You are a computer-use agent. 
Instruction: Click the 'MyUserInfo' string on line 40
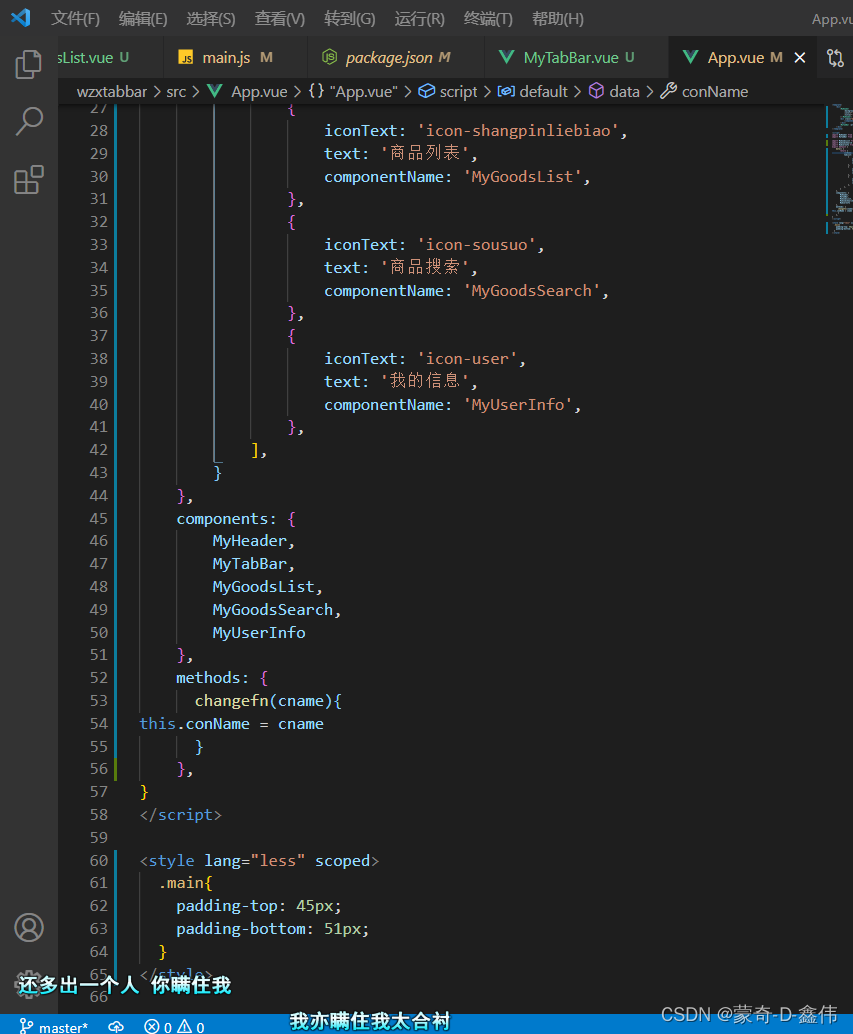click(518, 404)
